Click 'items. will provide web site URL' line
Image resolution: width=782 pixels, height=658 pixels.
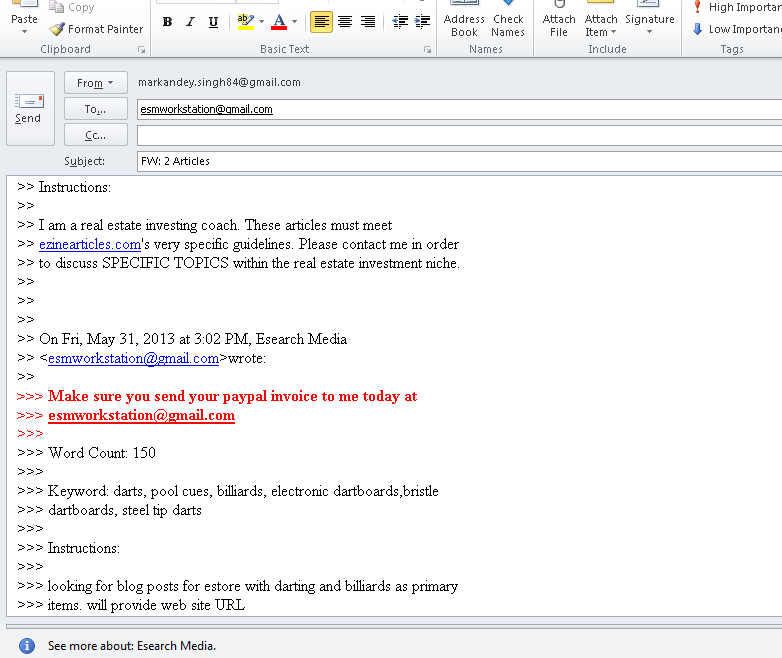146,605
